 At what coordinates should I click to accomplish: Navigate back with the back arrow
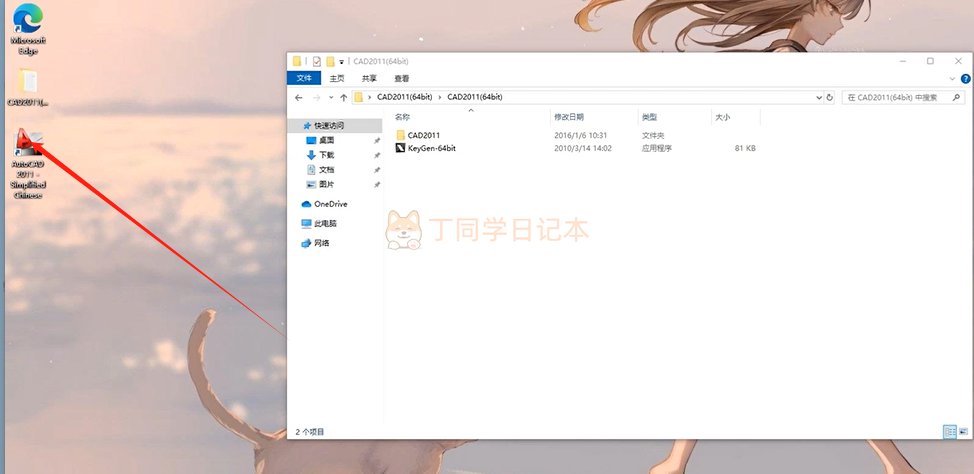[298, 97]
